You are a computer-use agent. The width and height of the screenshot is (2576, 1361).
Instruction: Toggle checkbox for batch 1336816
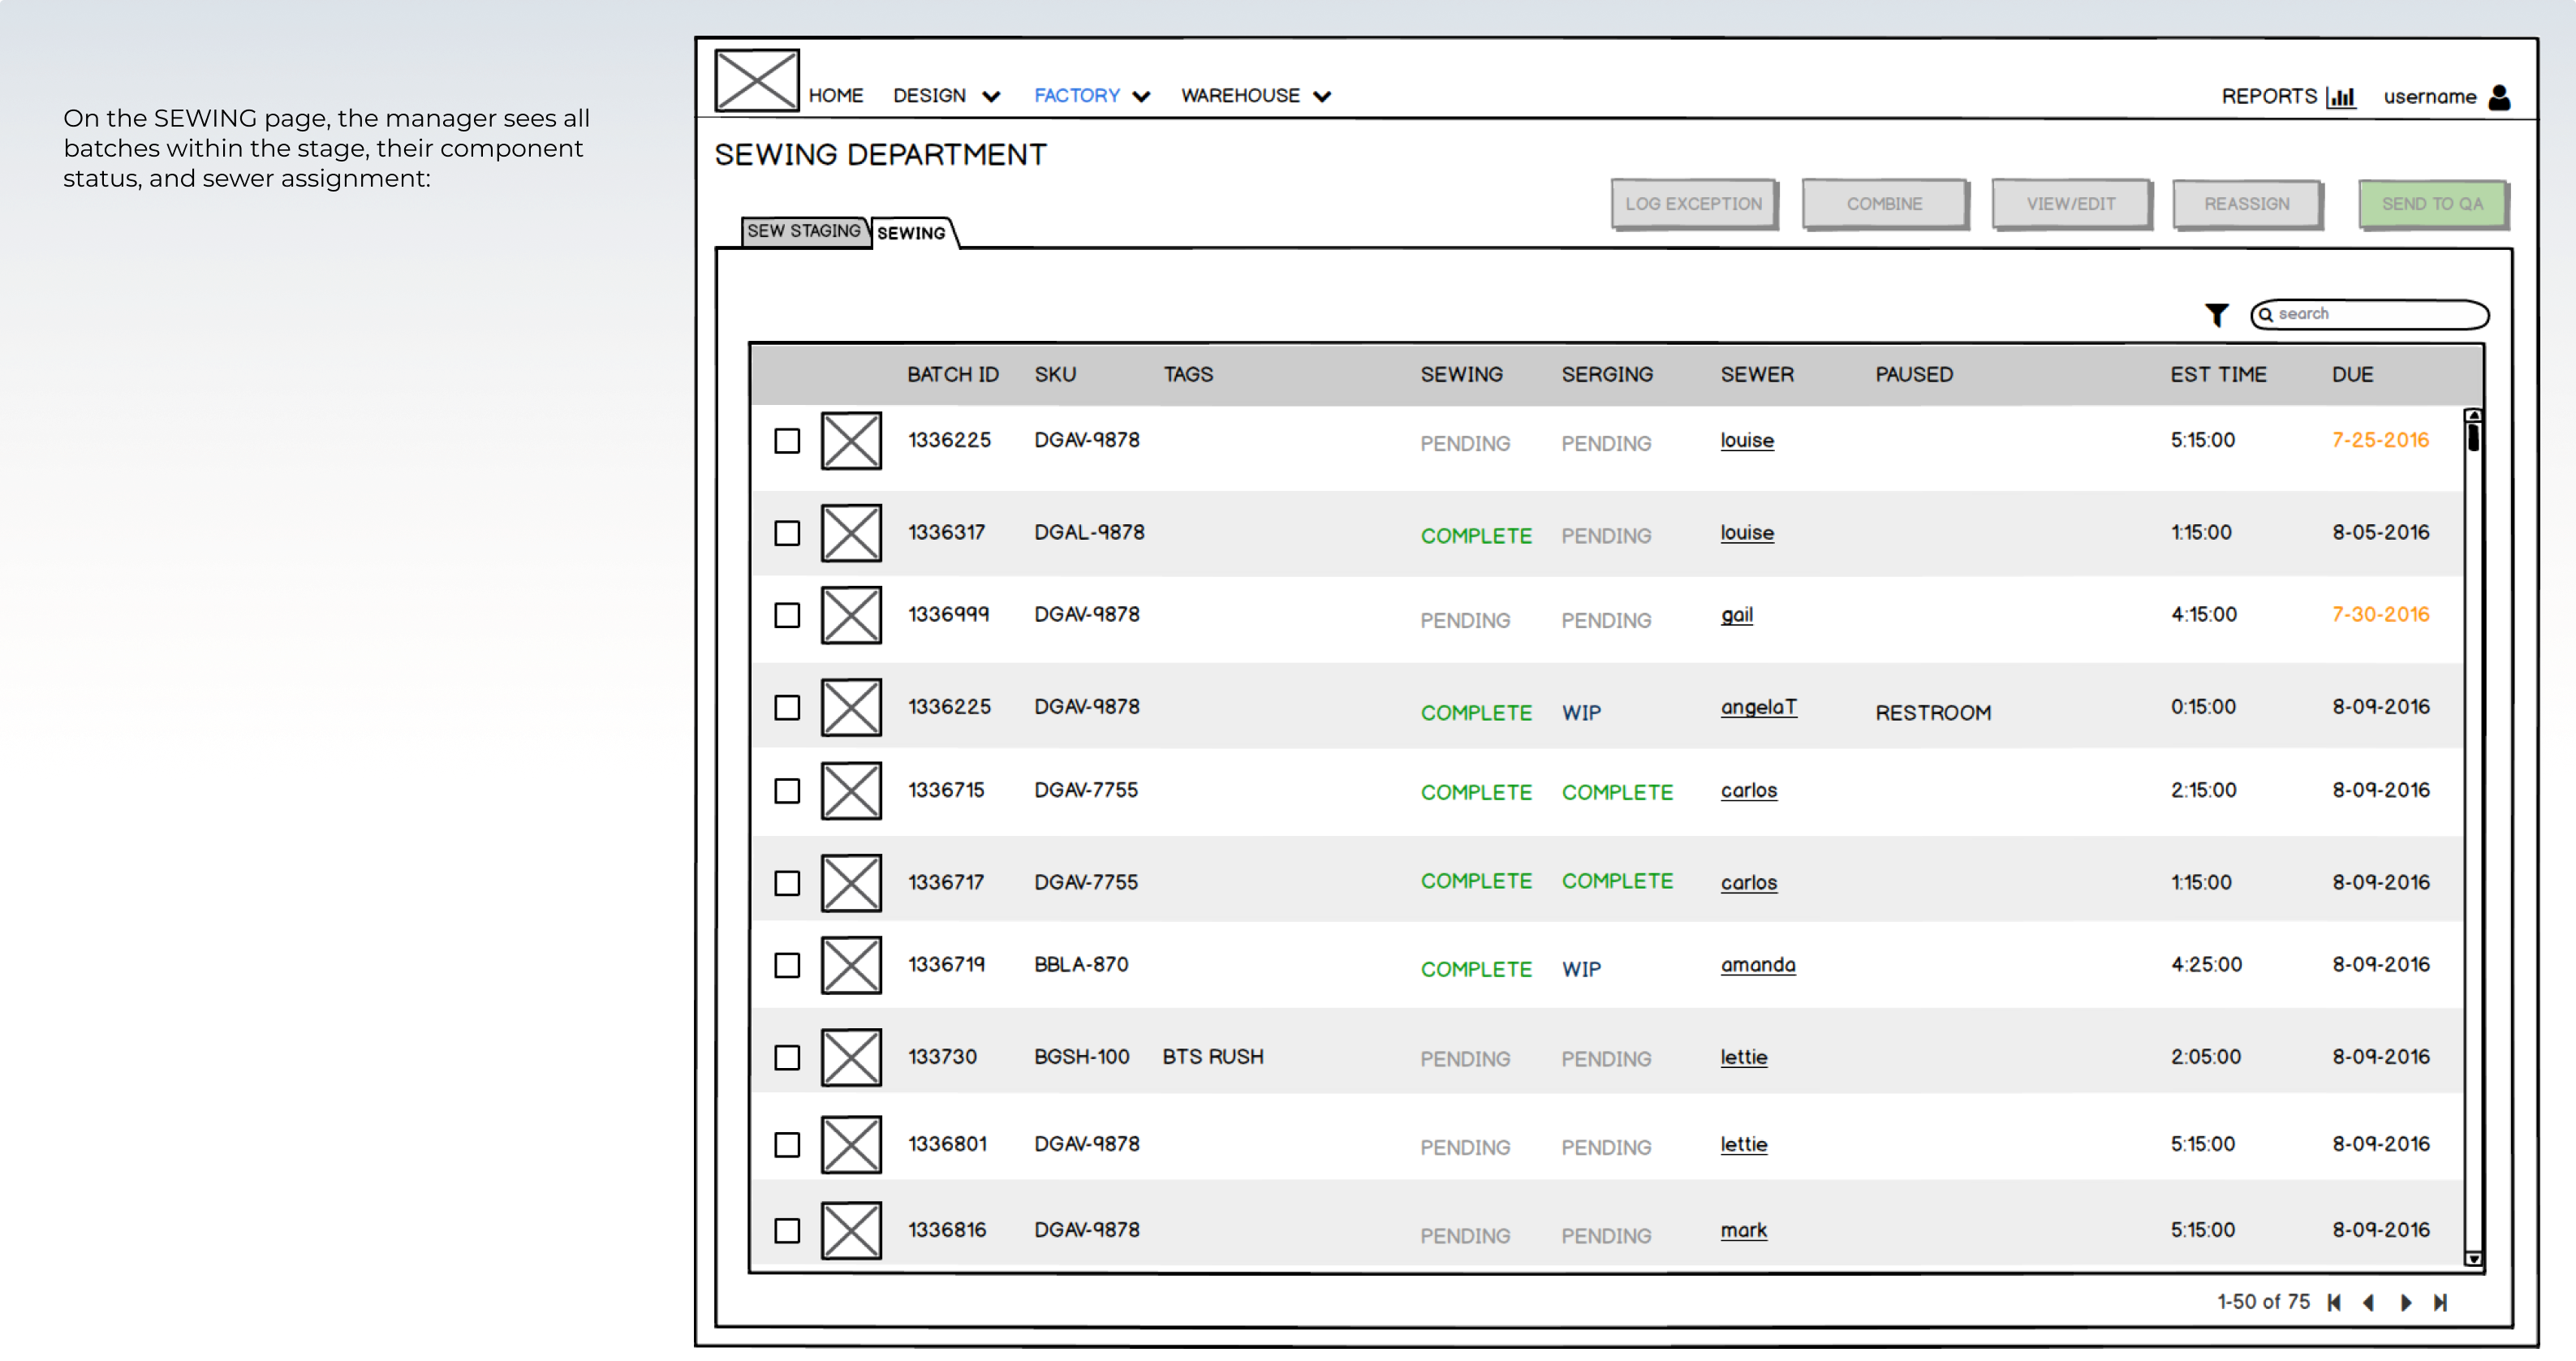[787, 1228]
